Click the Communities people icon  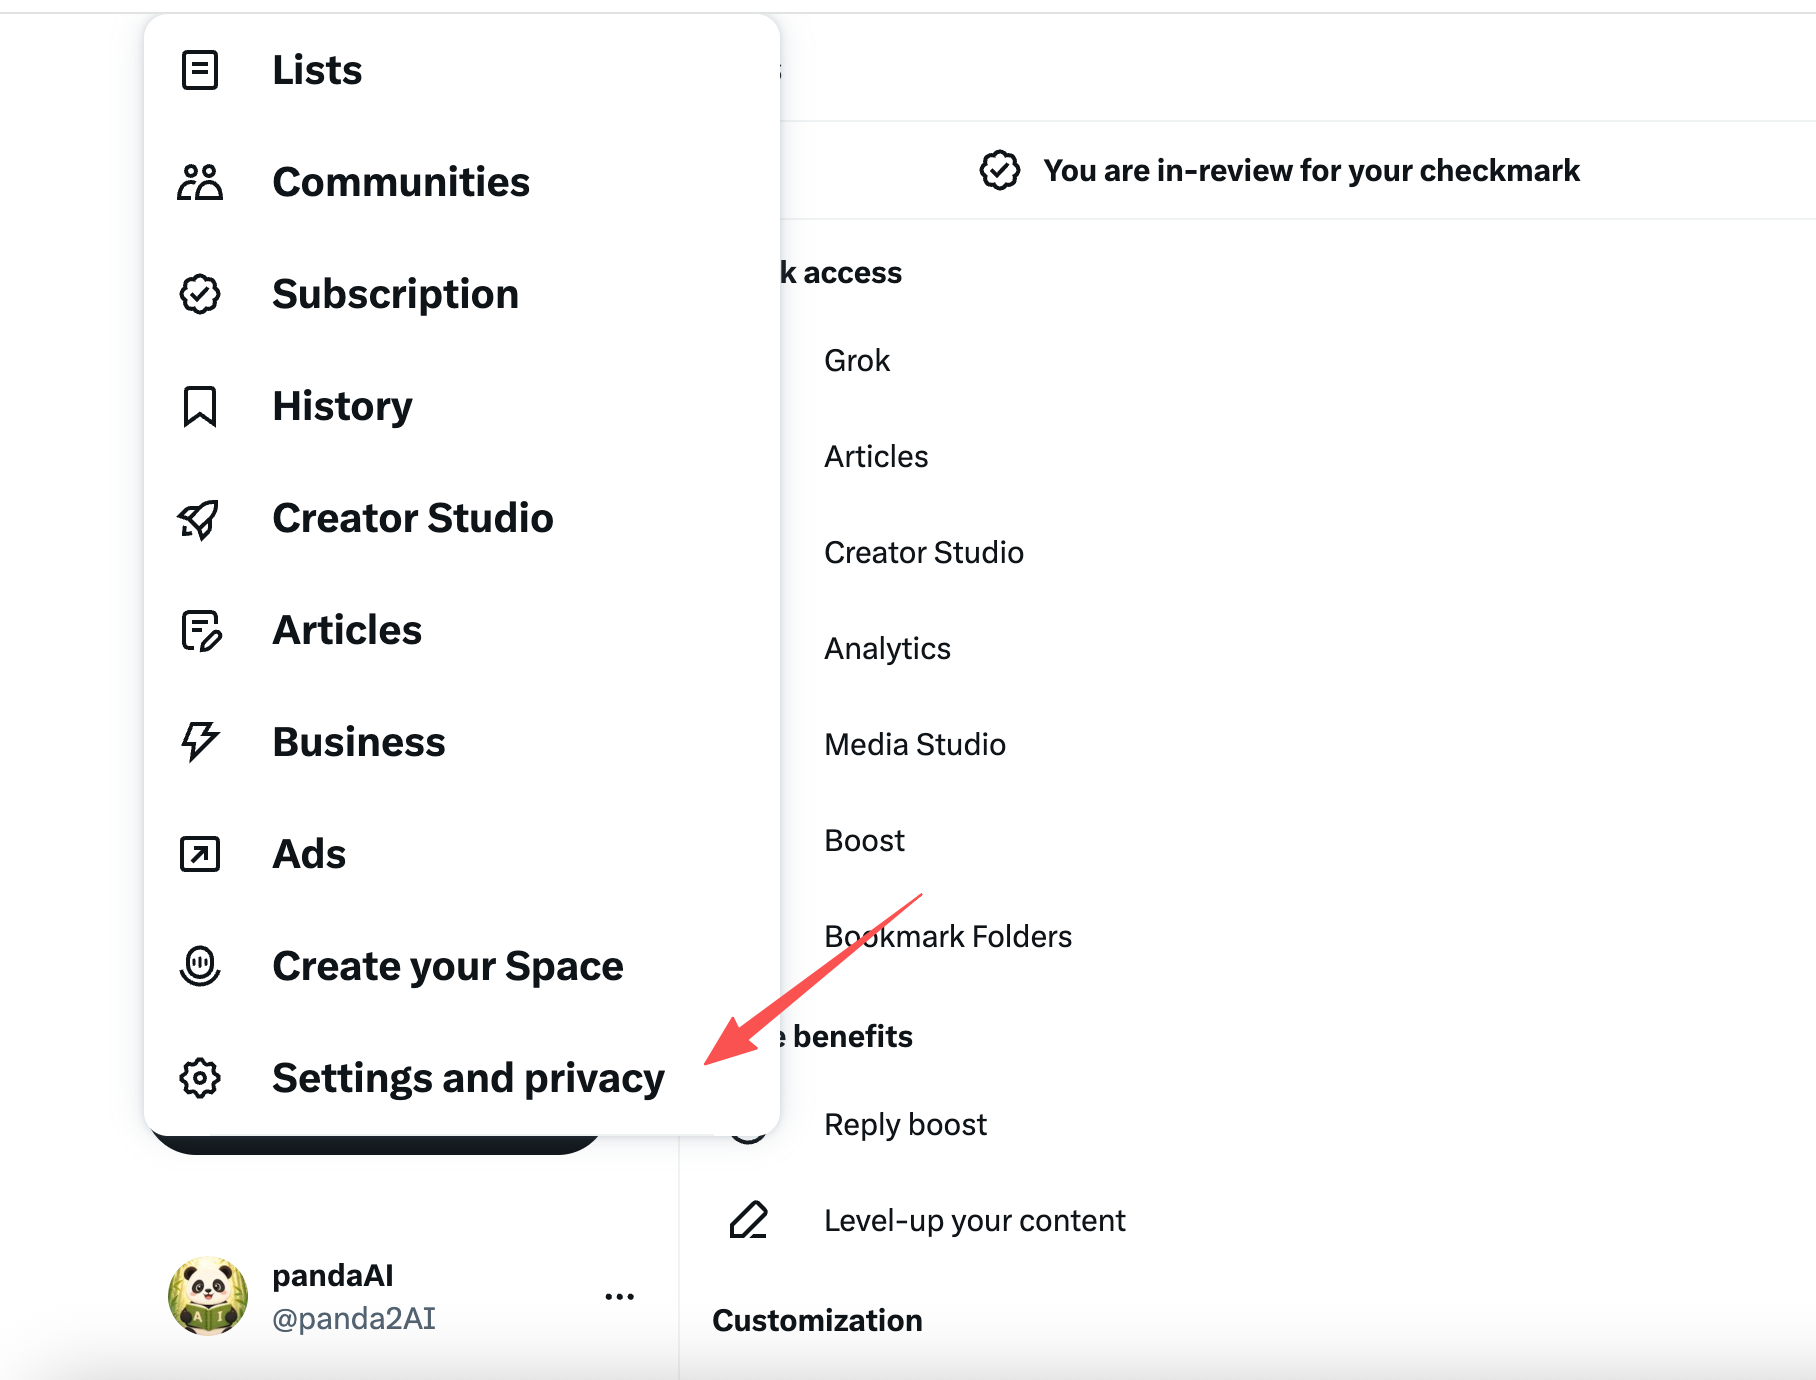click(x=200, y=182)
